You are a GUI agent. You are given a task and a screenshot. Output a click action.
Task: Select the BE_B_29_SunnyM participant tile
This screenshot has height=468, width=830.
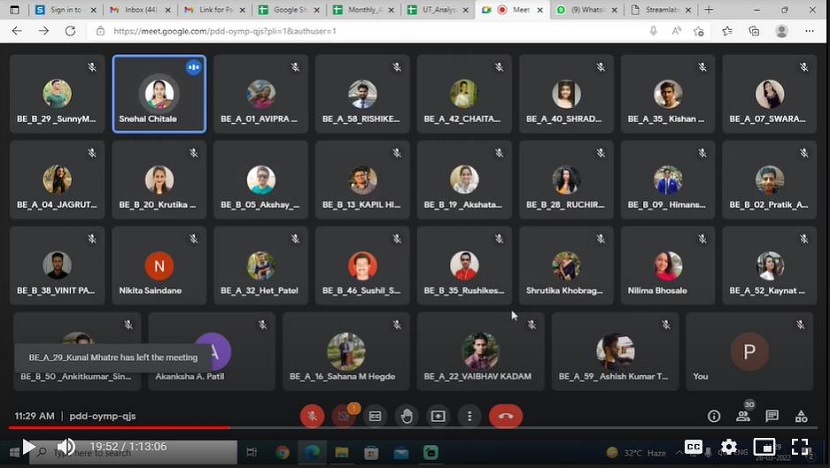click(57, 94)
